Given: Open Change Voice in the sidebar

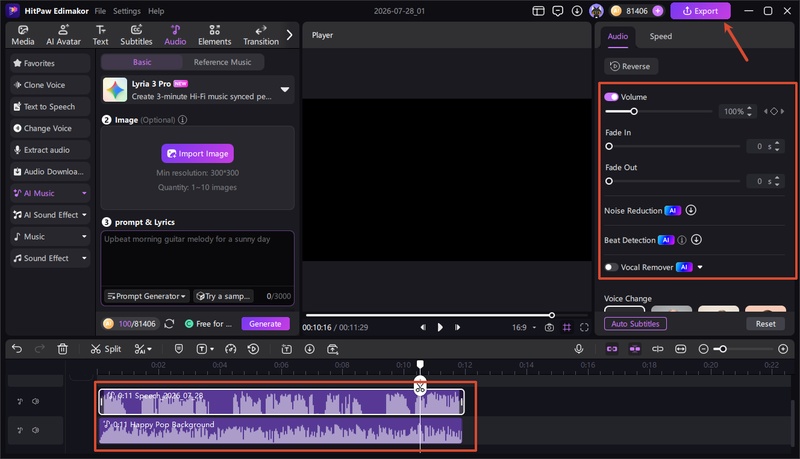Looking at the screenshot, I should click(x=50, y=128).
